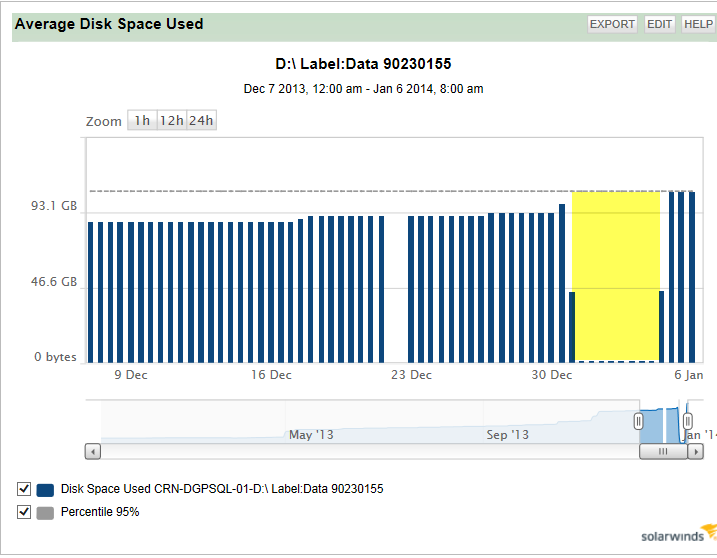Click the Percentile 95% legend label
The height and width of the screenshot is (558, 717).
[x=100, y=512]
